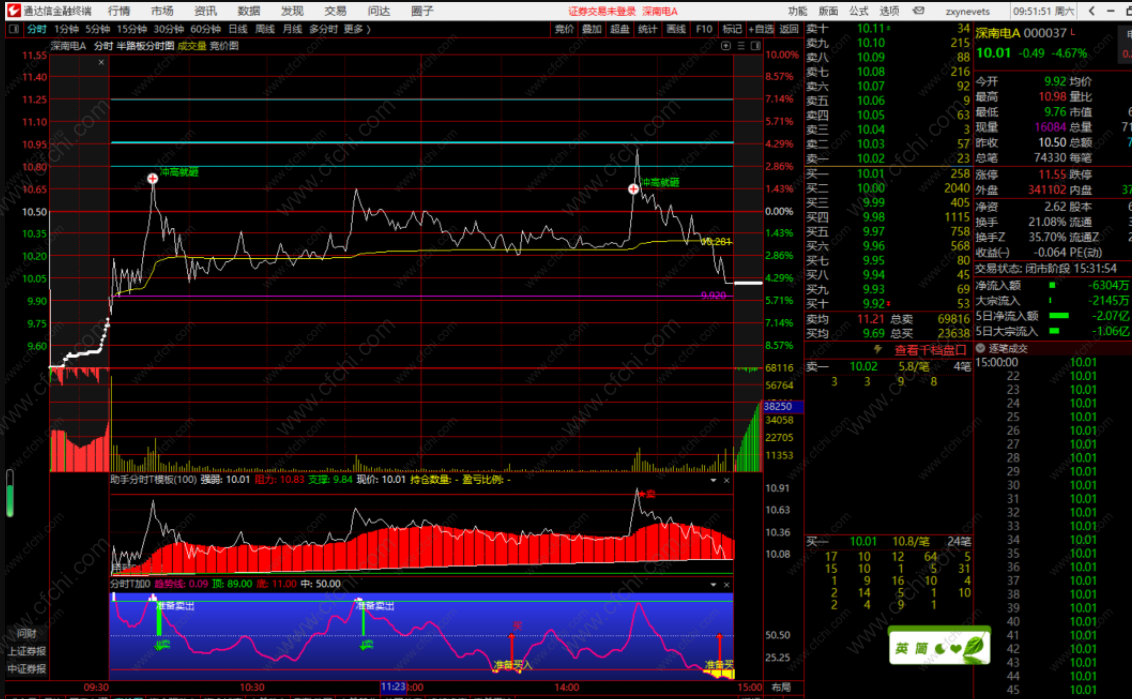Click the F10 button
This screenshot has height=699, width=1132.
click(704, 29)
